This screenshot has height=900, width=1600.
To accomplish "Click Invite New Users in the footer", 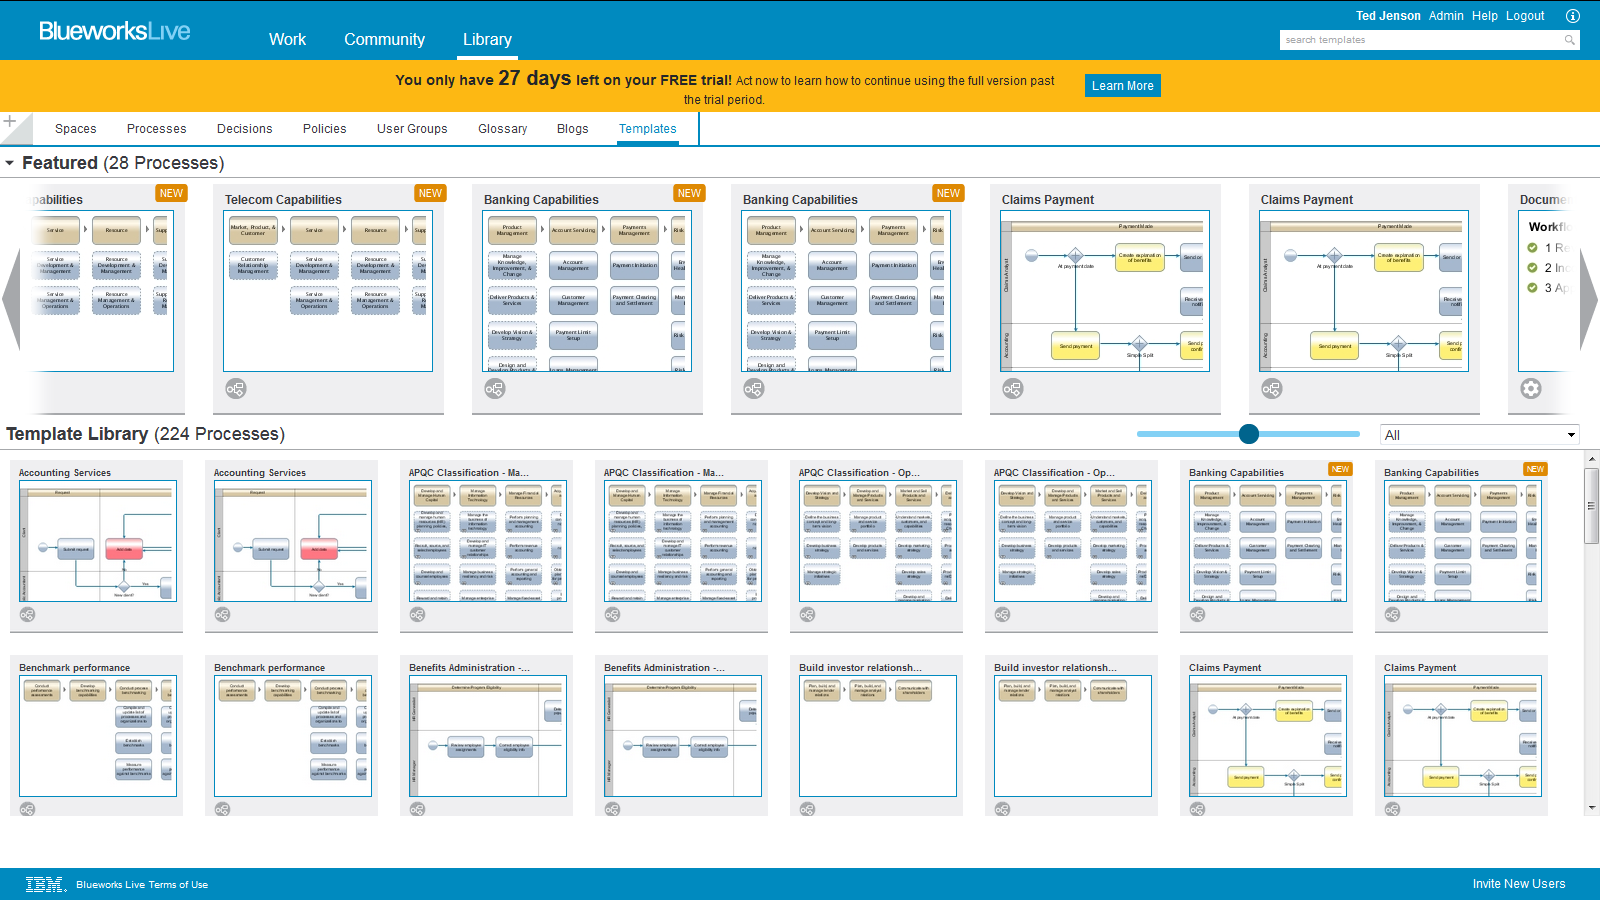I will click(x=1519, y=884).
